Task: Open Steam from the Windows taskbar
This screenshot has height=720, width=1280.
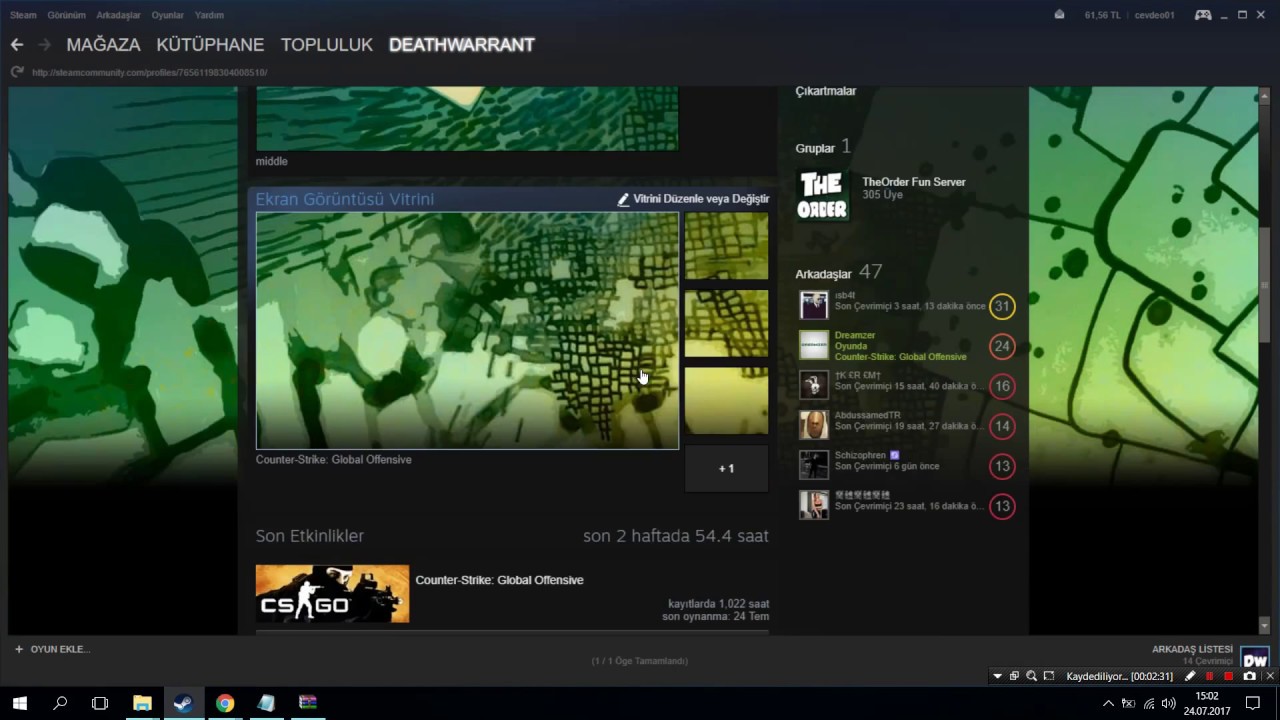Action: tap(183, 703)
